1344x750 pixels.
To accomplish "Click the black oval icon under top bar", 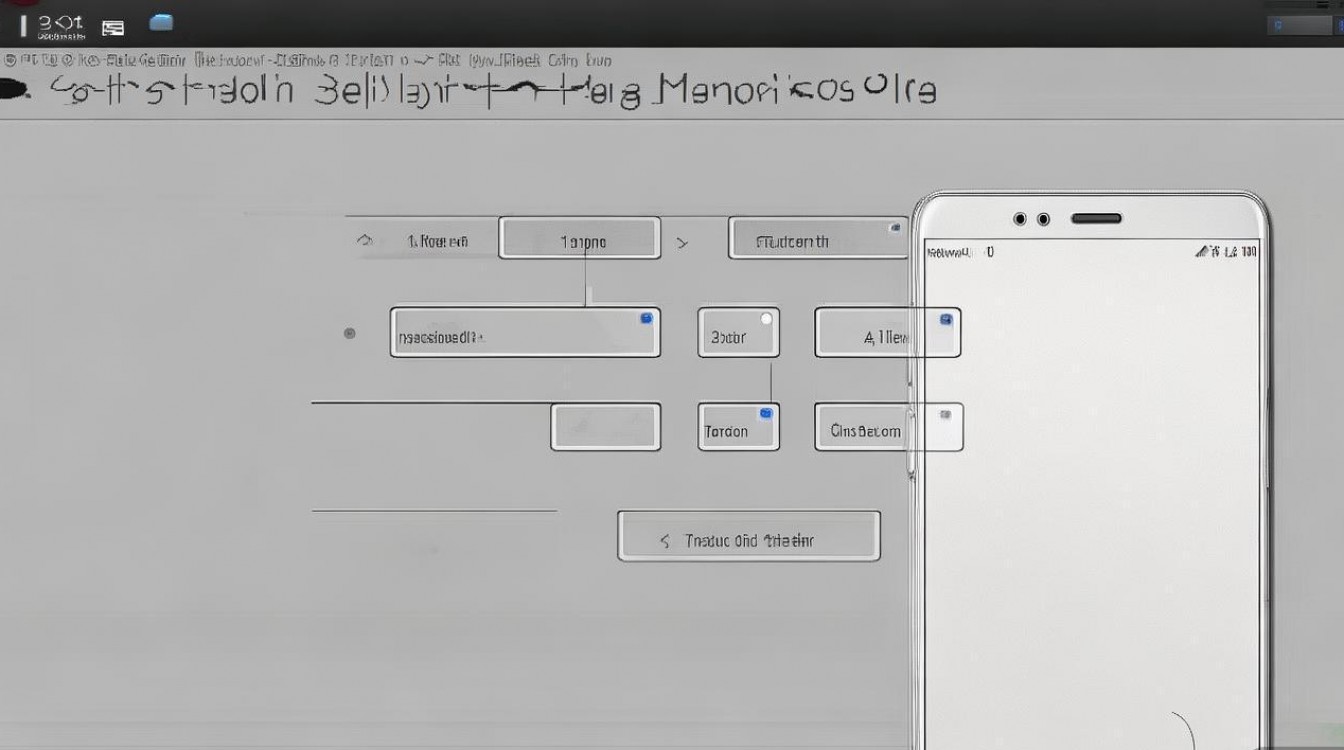I will (x=14, y=90).
